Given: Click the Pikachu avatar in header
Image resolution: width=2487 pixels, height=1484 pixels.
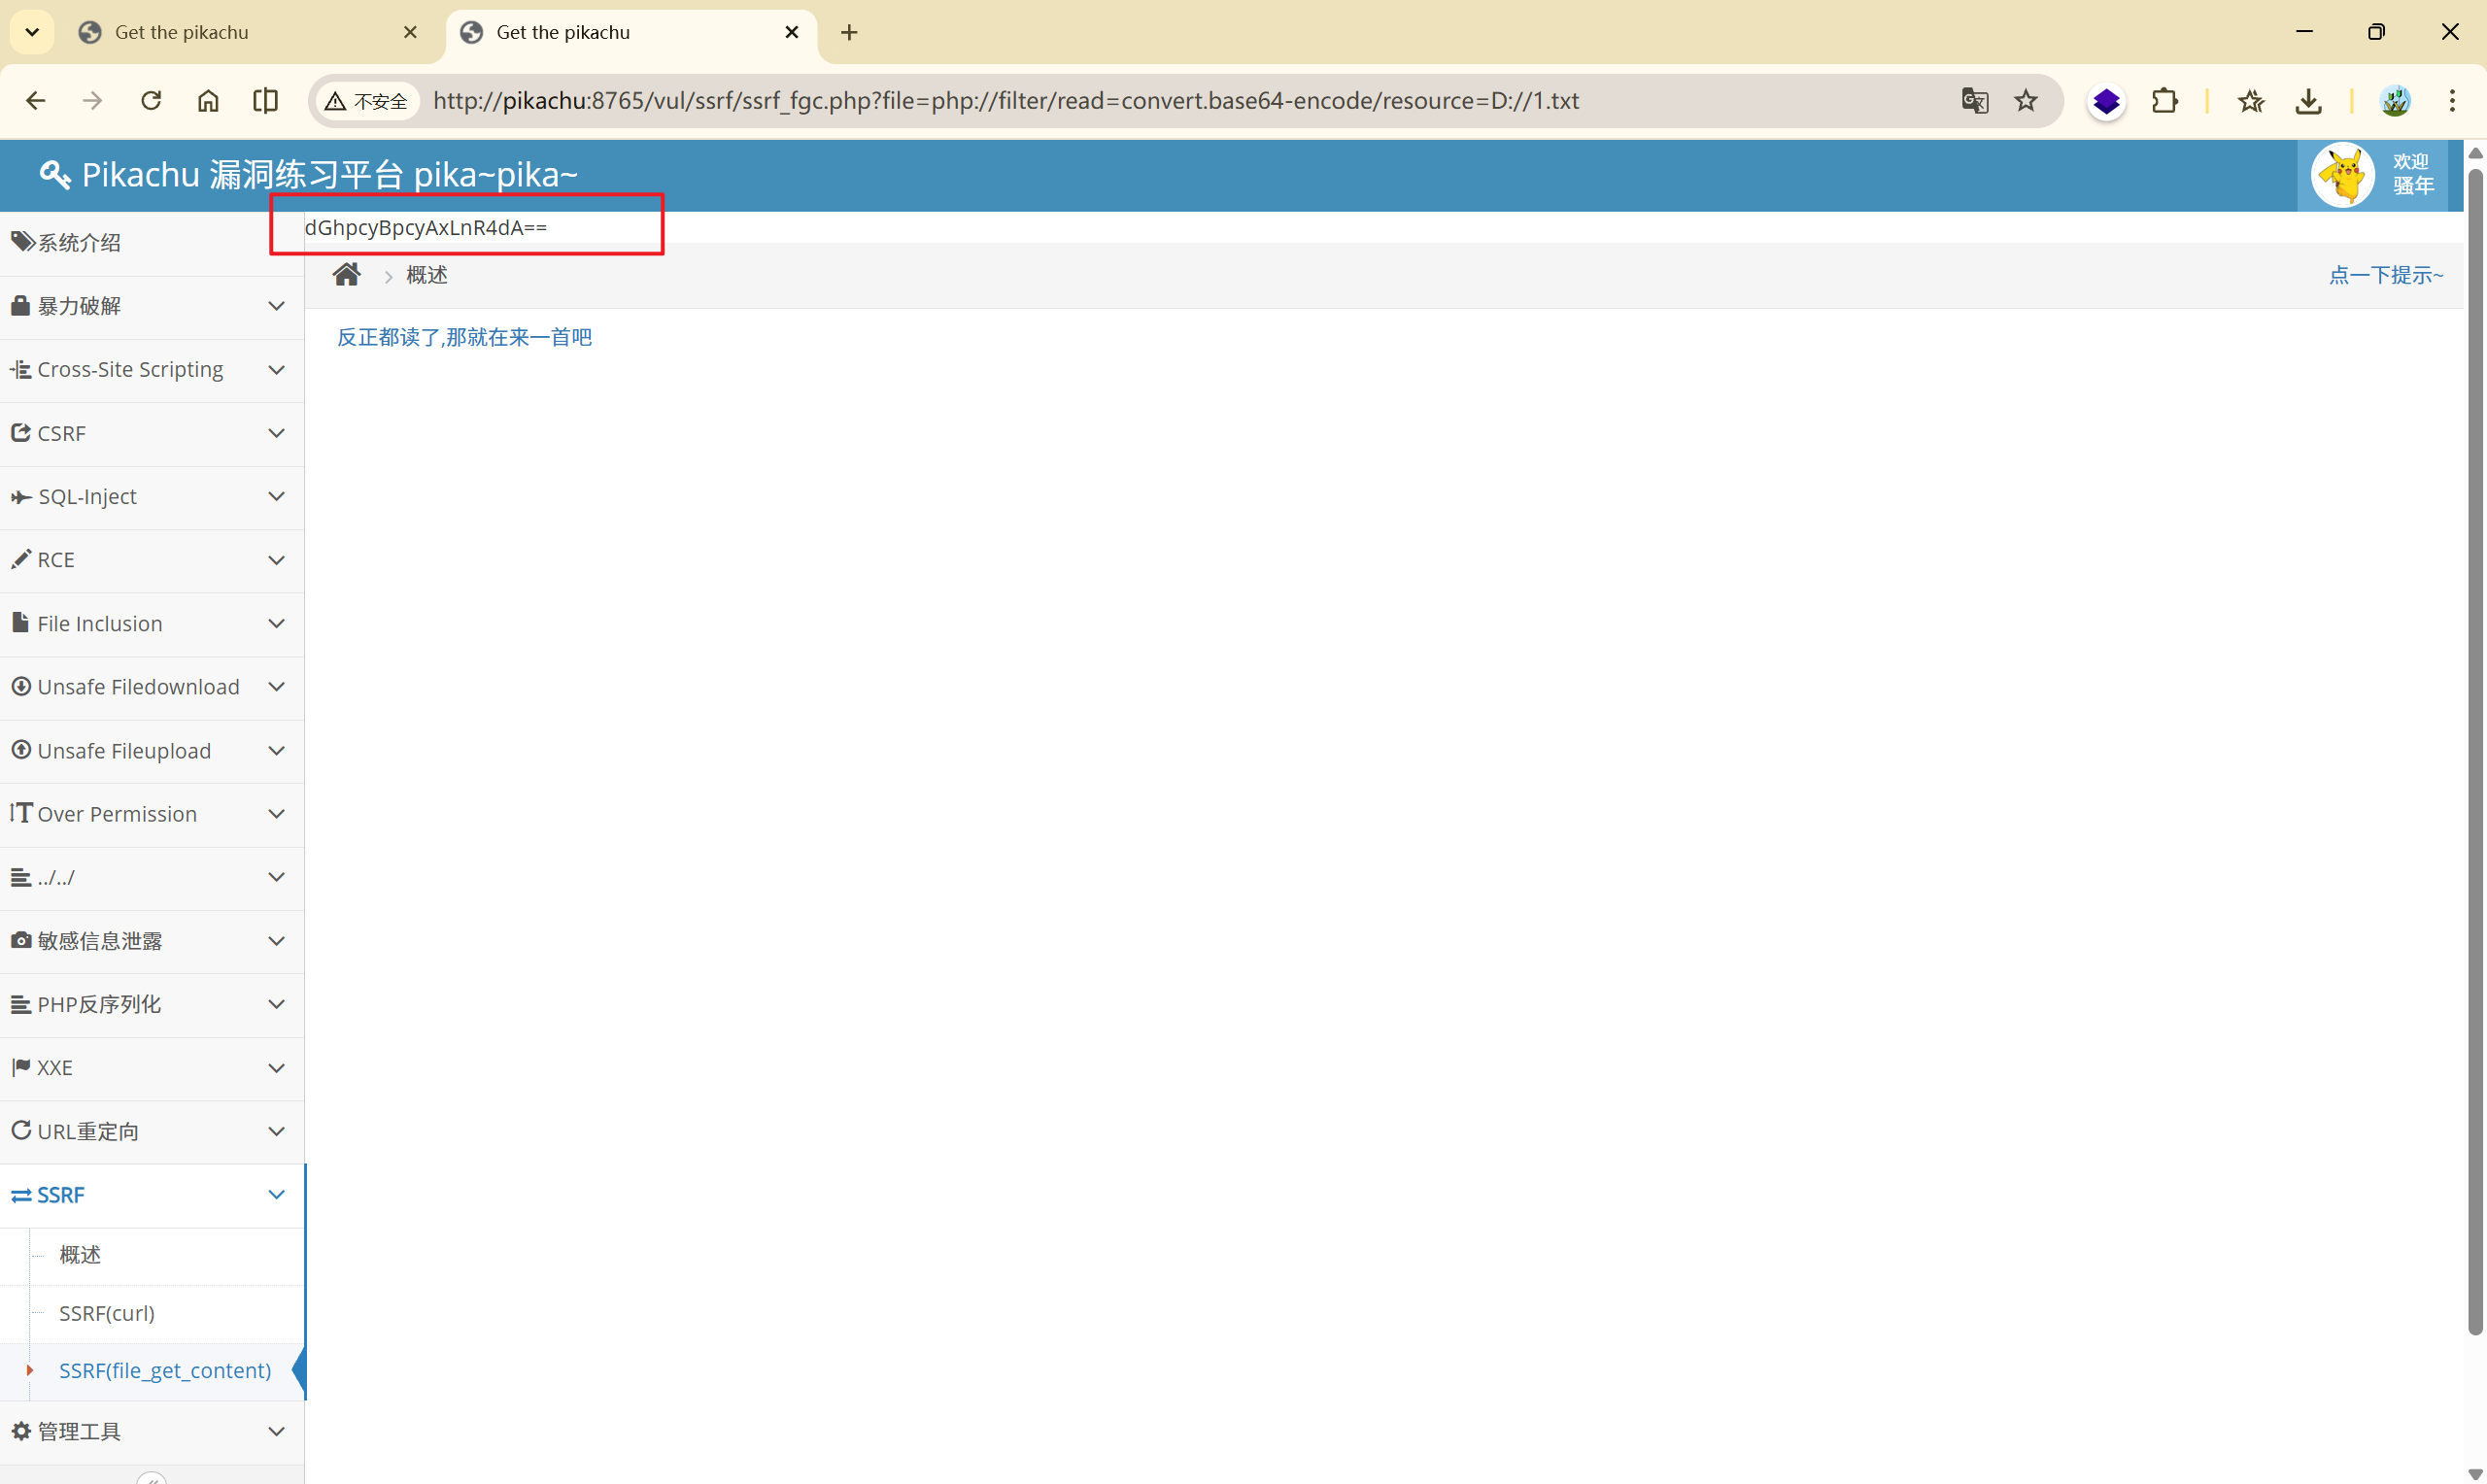Looking at the screenshot, I should (x=2342, y=175).
